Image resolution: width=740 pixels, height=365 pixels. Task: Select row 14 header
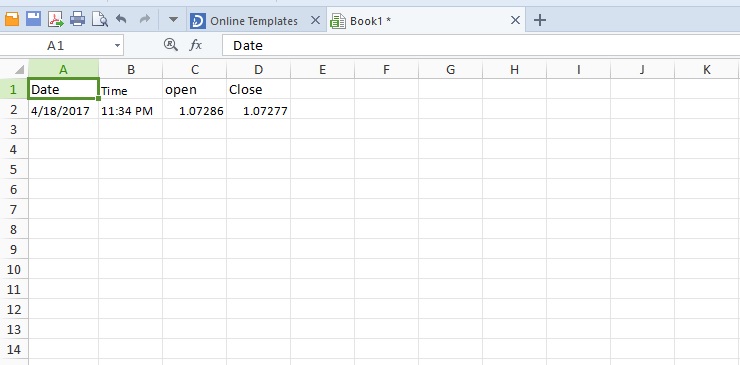pos(14,349)
